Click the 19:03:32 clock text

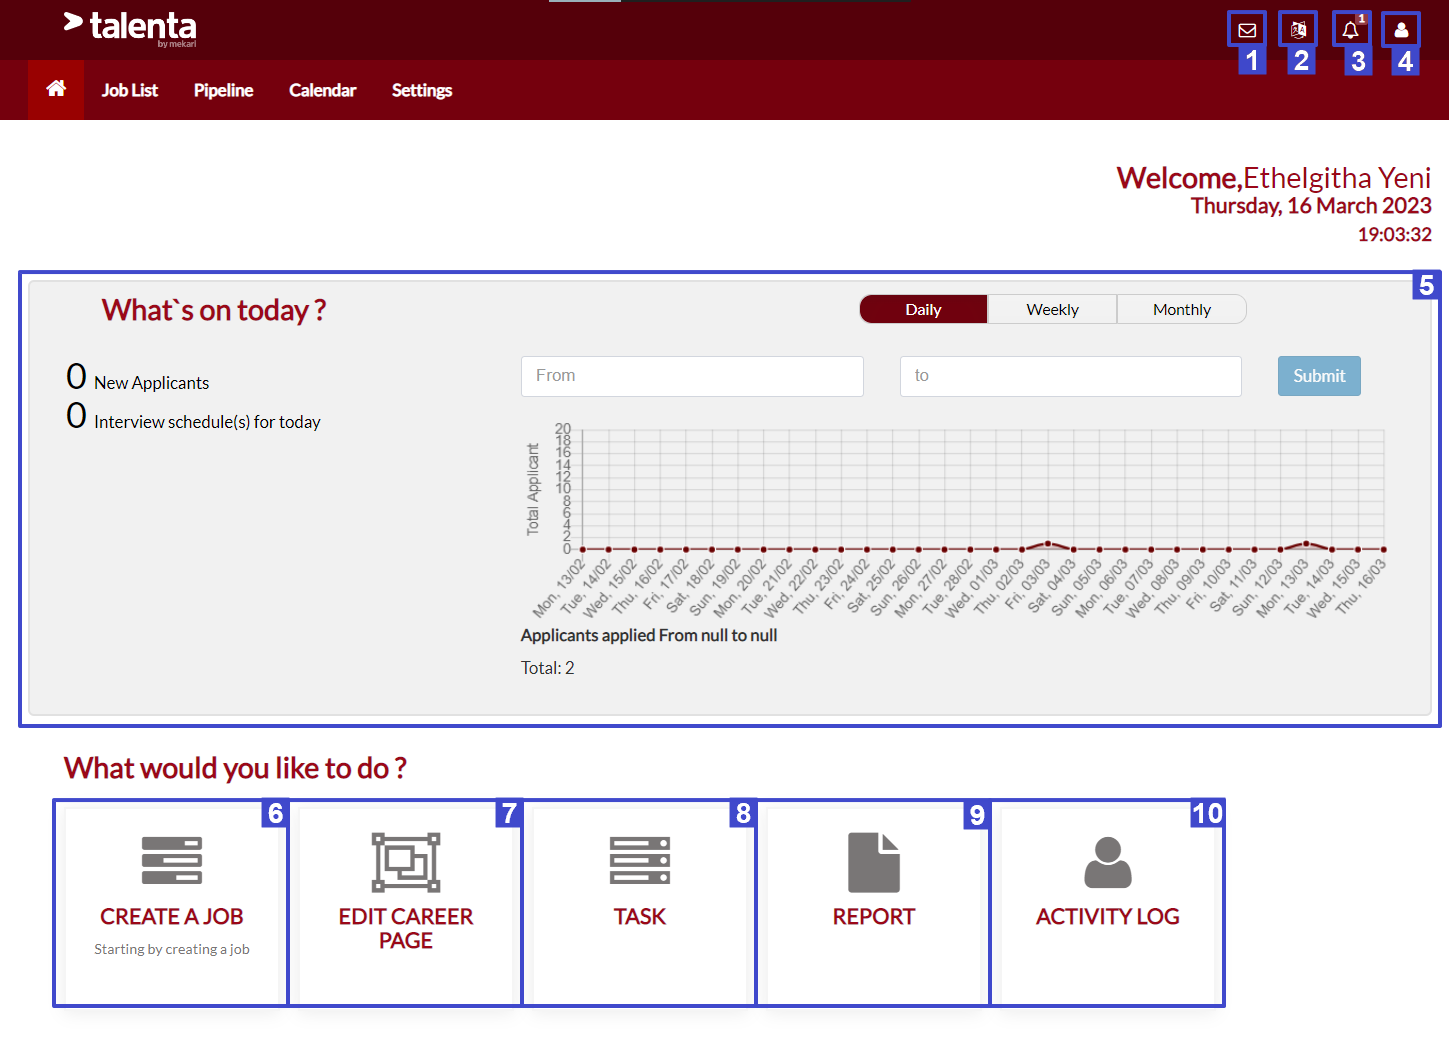click(x=1394, y=234)
